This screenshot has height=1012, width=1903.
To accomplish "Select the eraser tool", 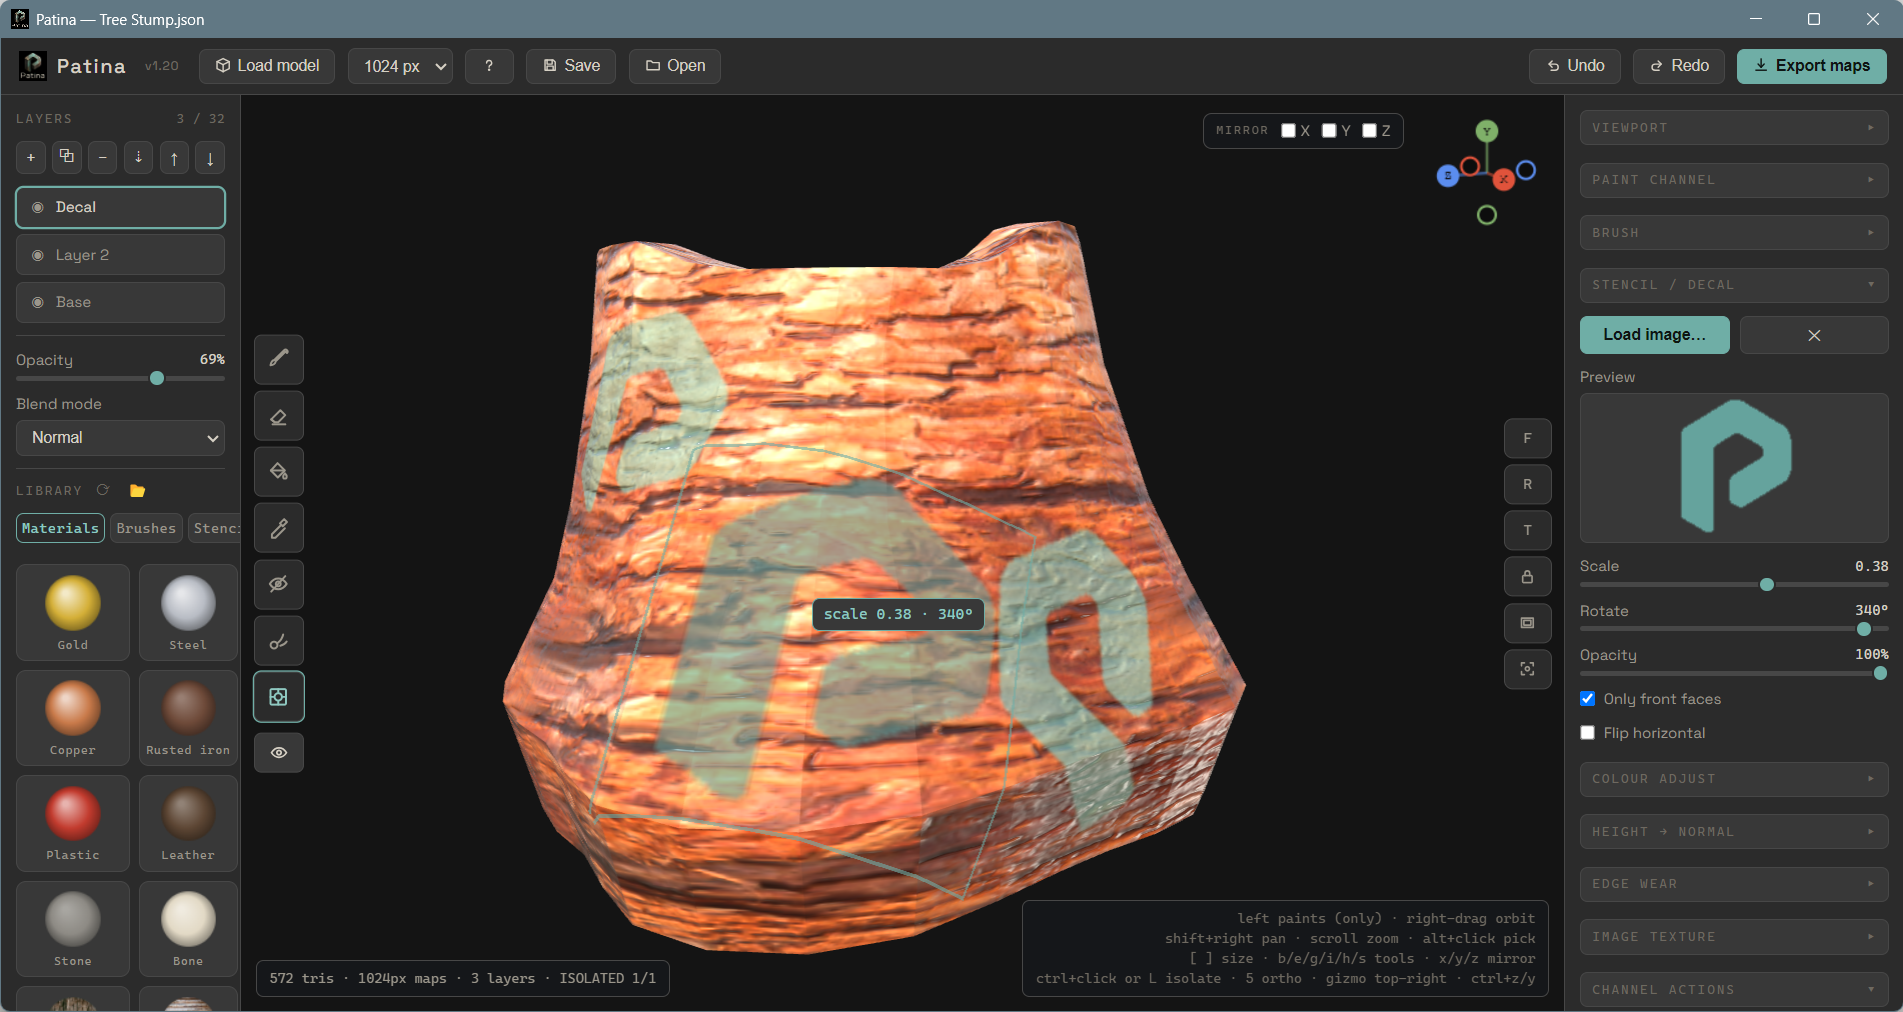I will 279,416.
